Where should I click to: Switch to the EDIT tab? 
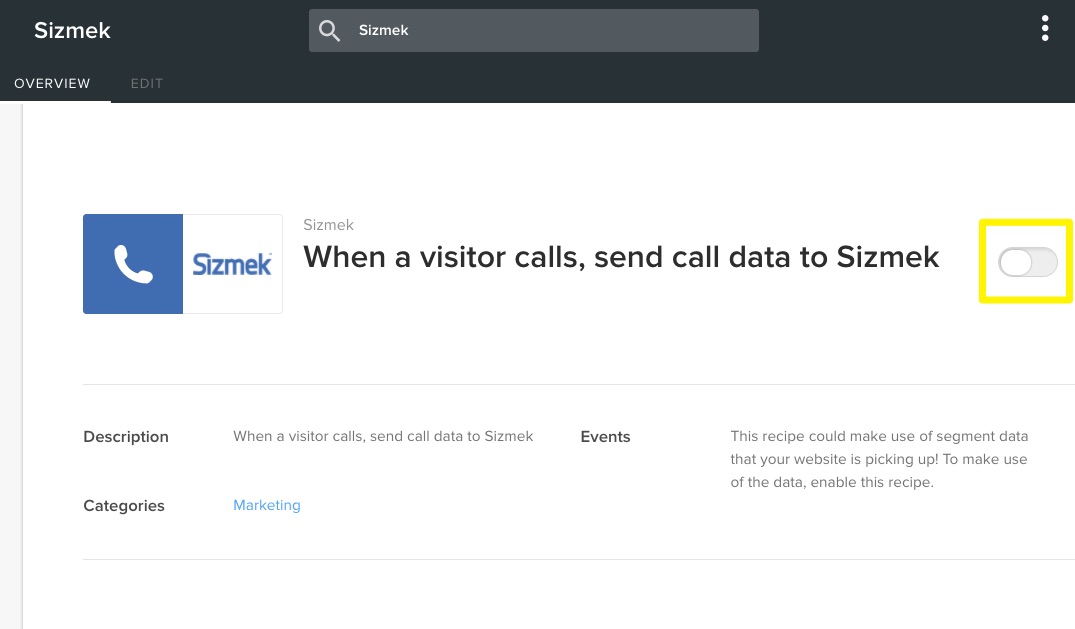pos(146,83)
